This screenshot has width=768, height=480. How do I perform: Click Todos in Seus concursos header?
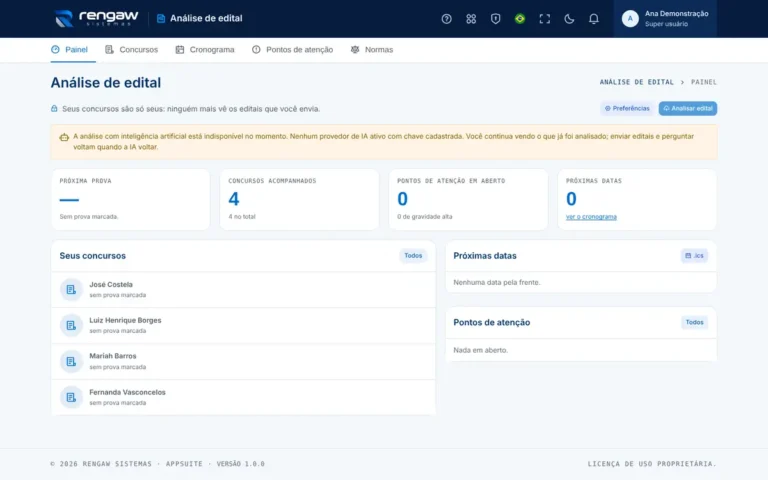coord(413,256)
